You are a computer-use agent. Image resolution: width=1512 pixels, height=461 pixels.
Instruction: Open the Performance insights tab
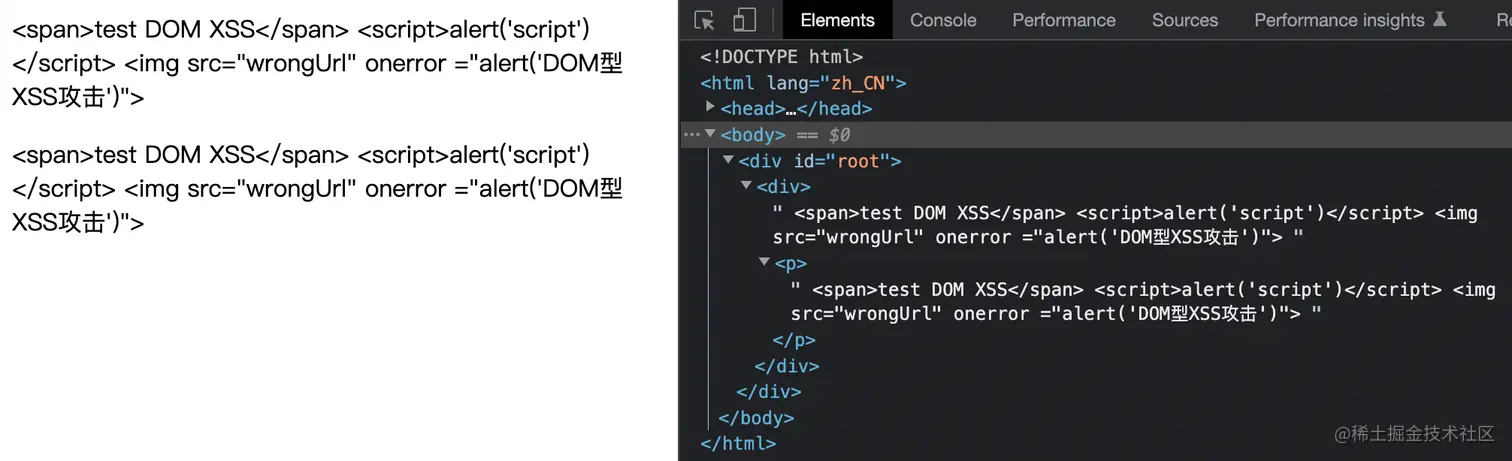tap(1350, 20)
